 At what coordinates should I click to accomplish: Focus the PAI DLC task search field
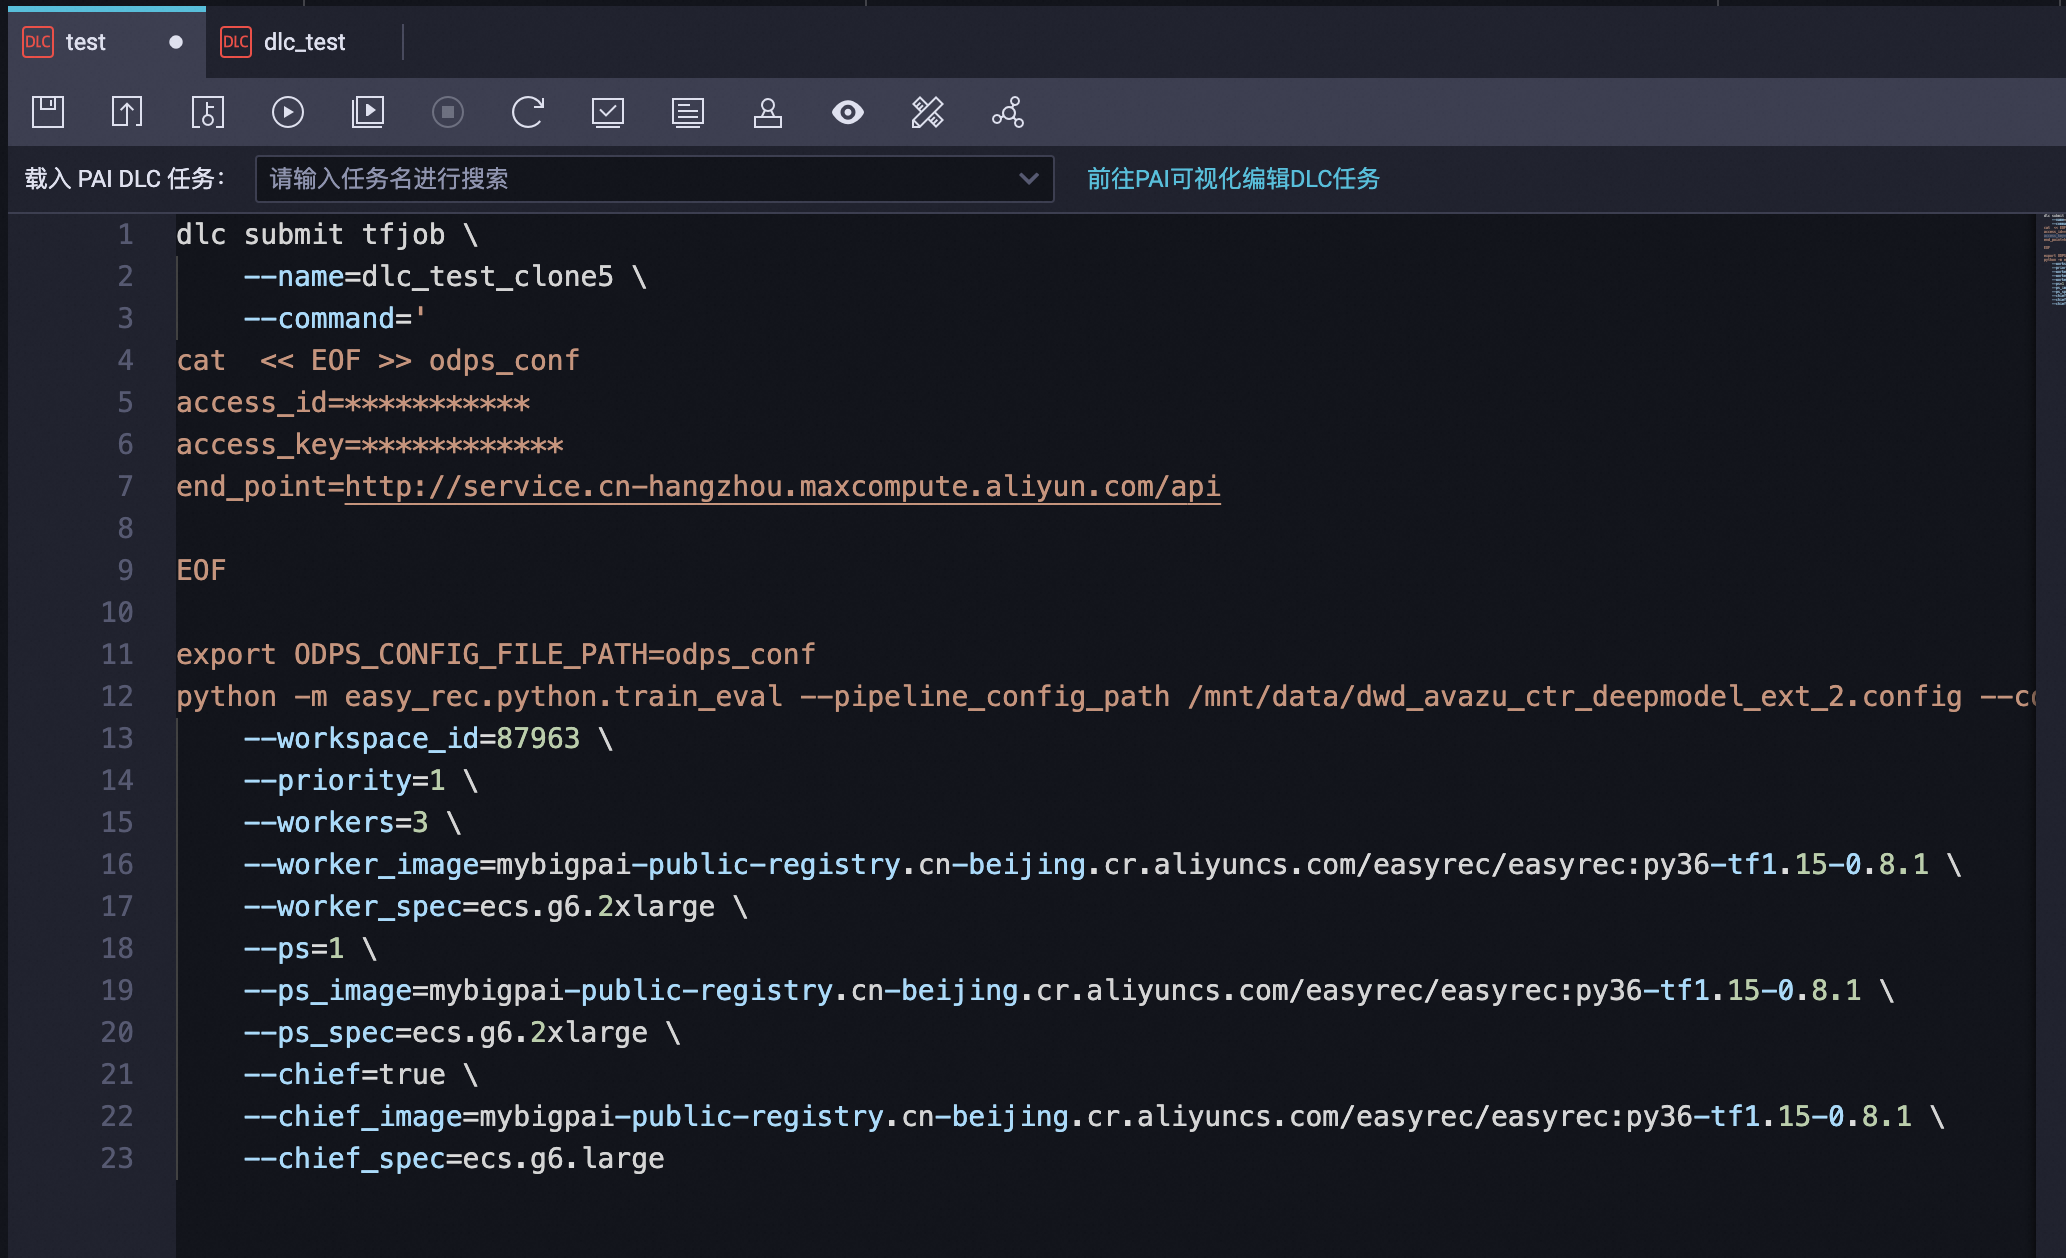655,179
